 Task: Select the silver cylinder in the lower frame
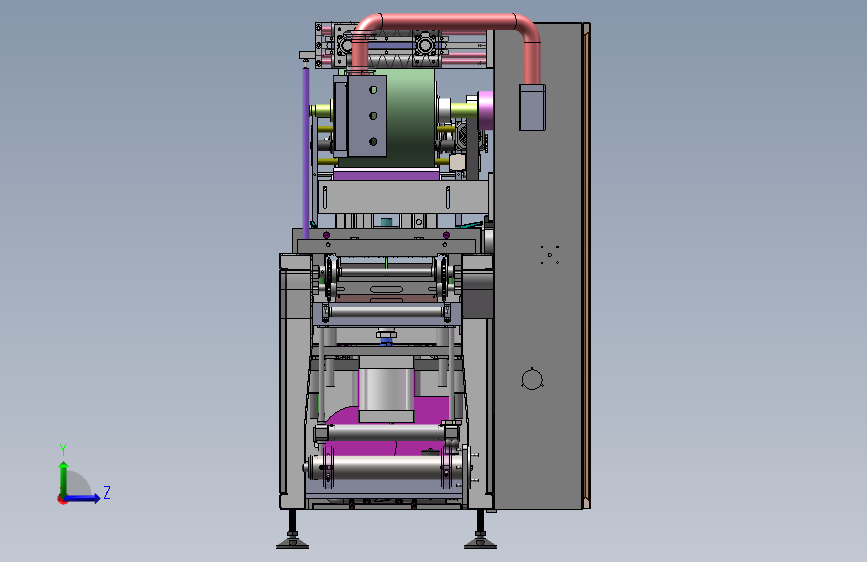tap(386, 389)
